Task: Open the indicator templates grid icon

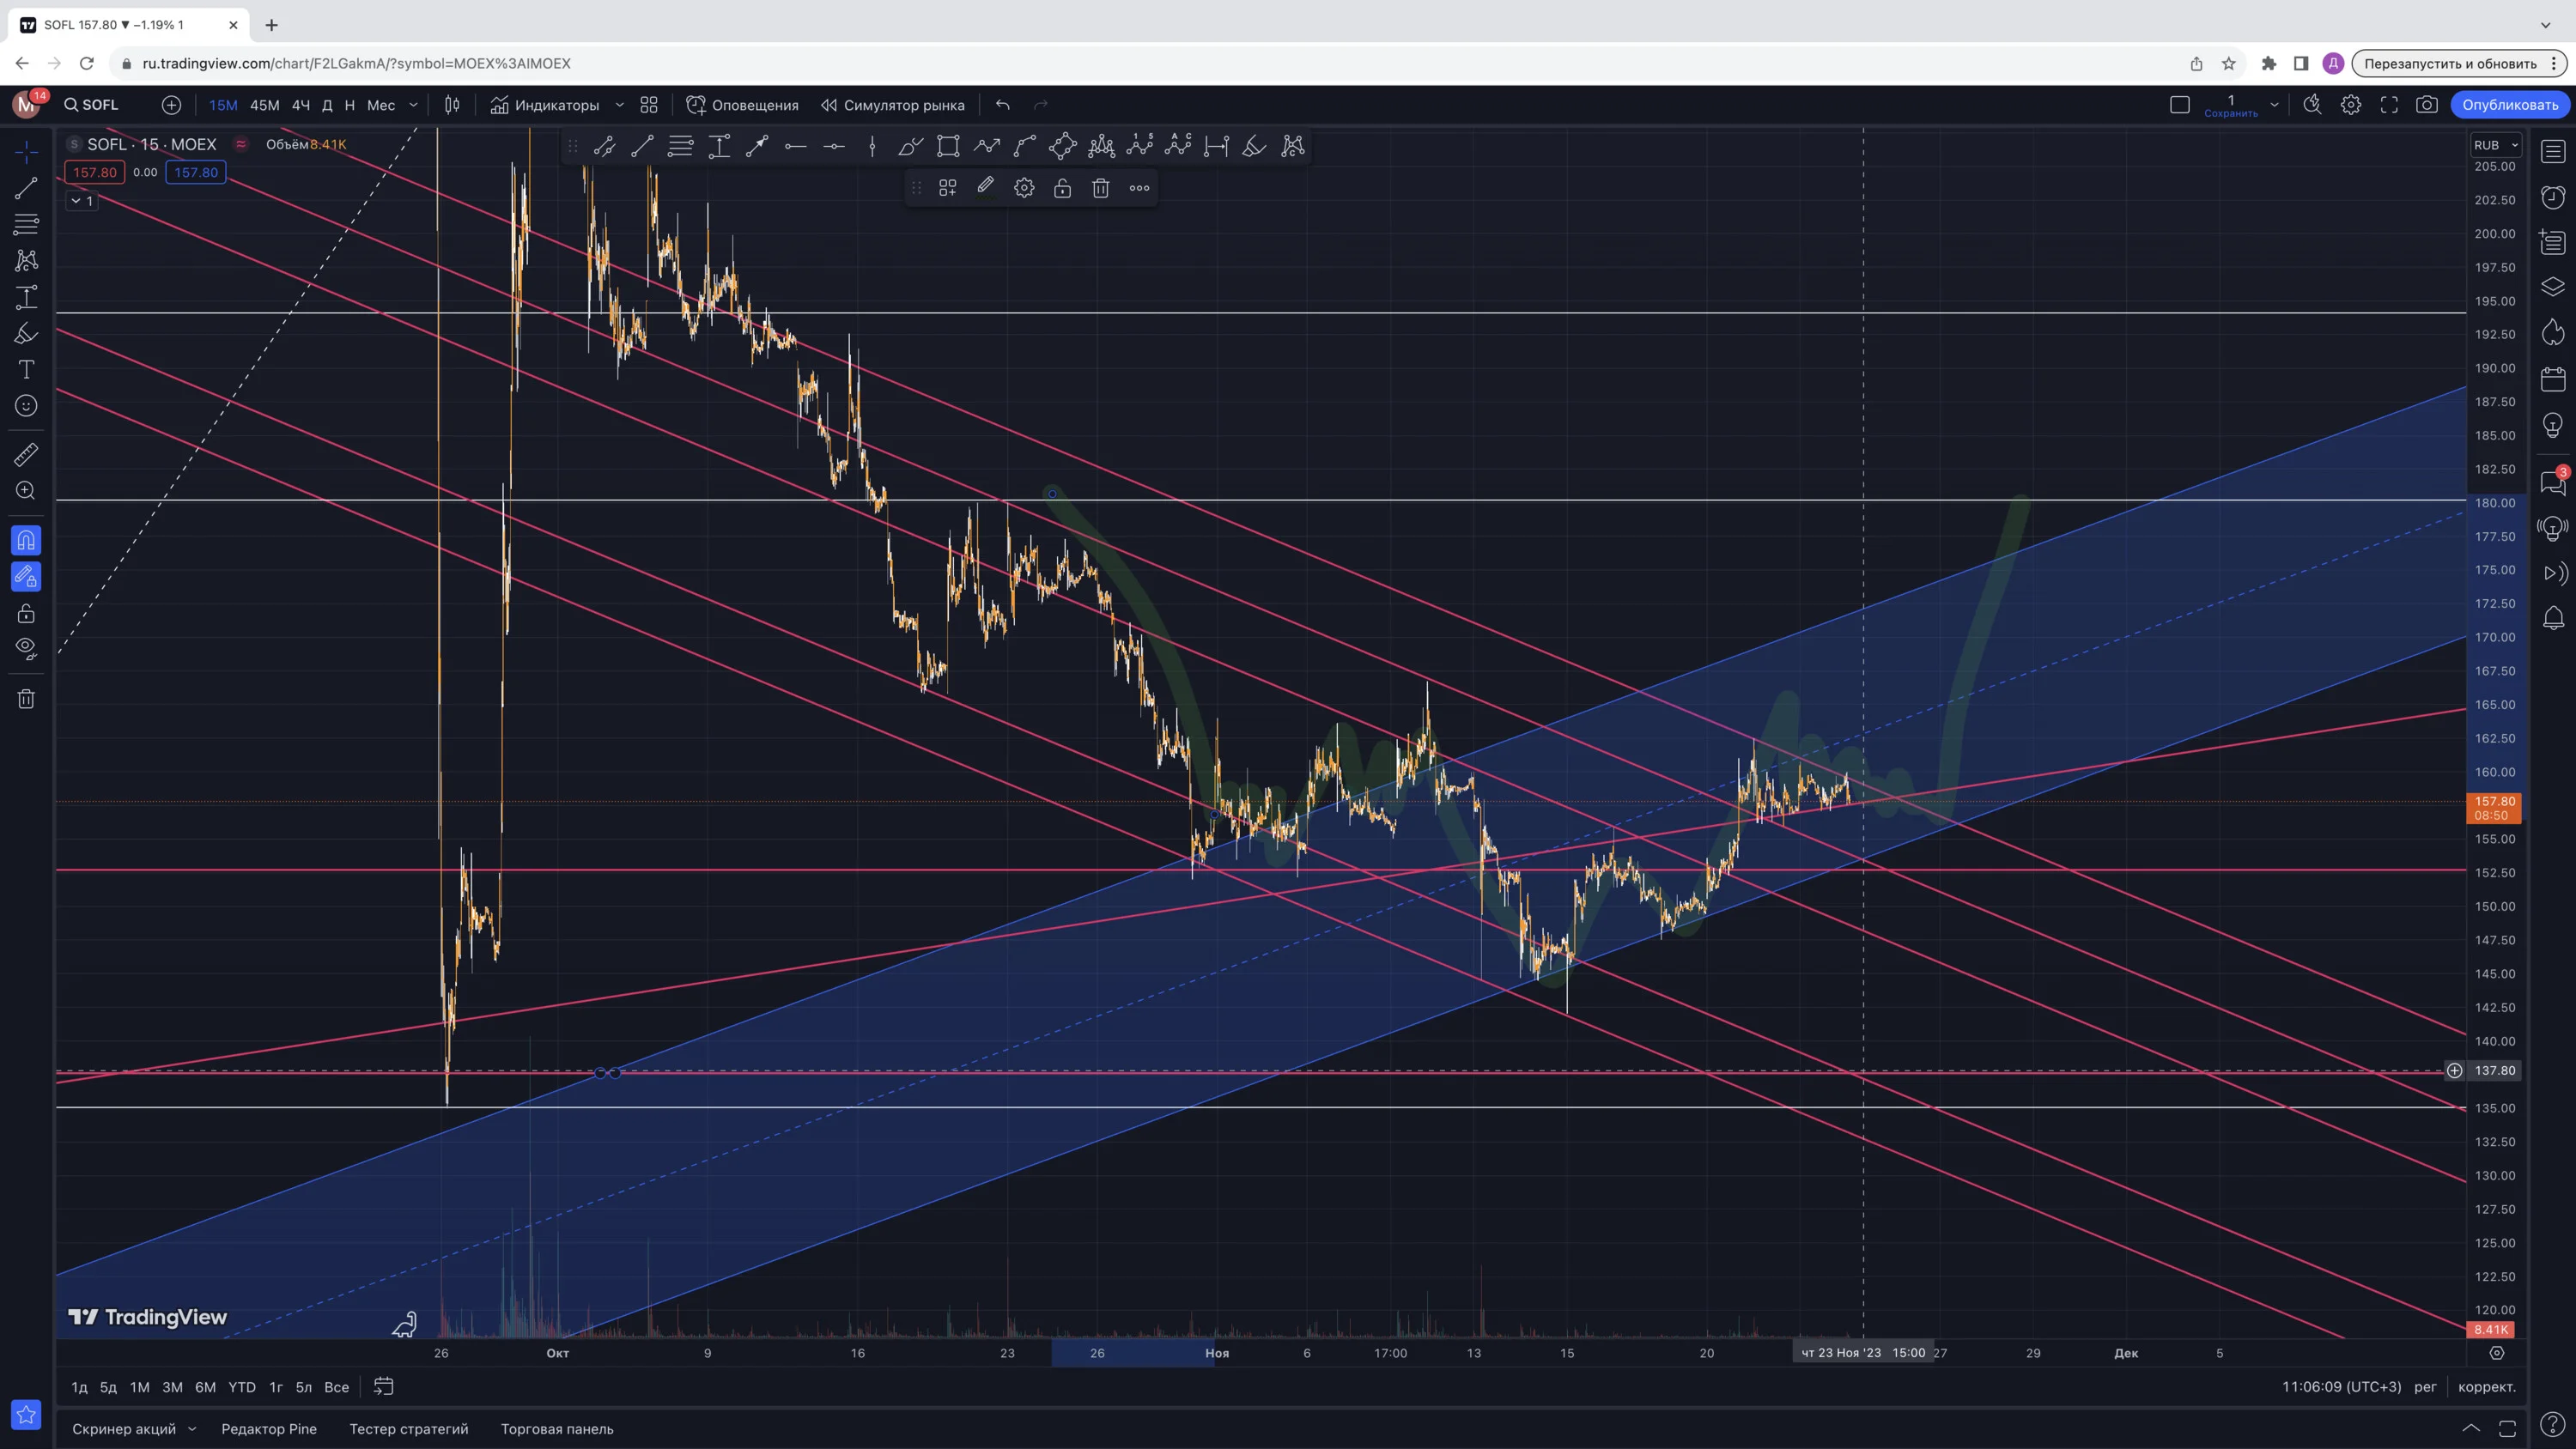Action: (649, 105)
